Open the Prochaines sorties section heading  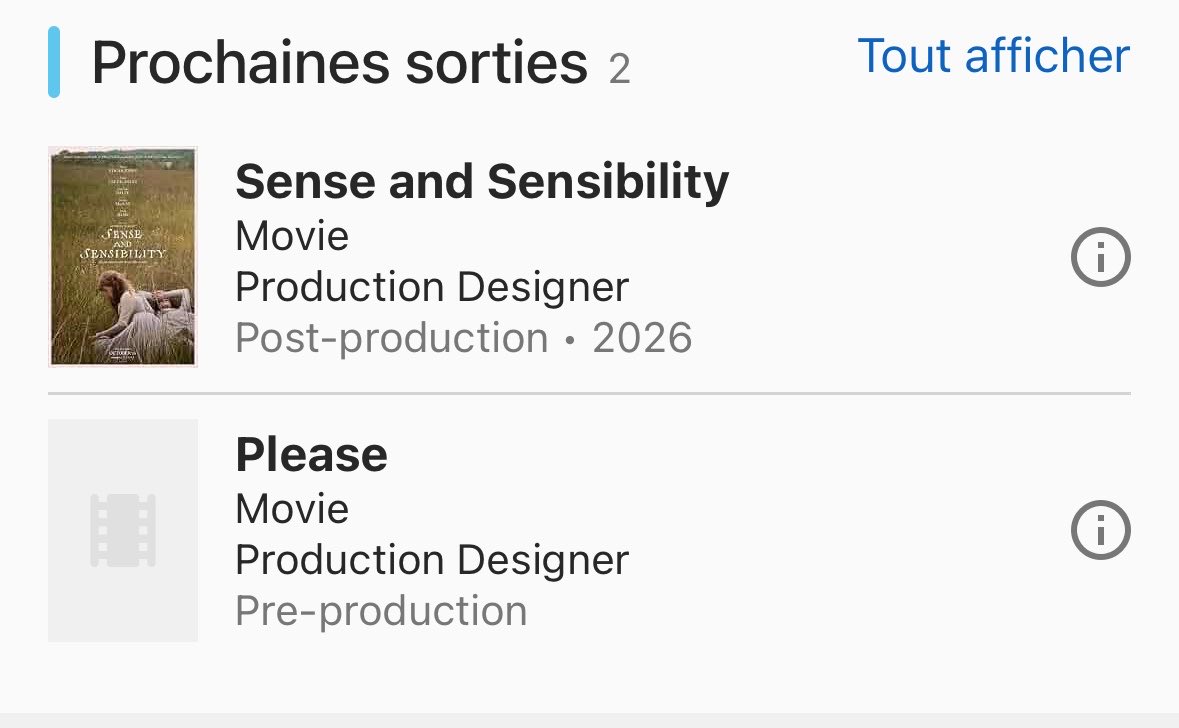(x=339, y=62)
